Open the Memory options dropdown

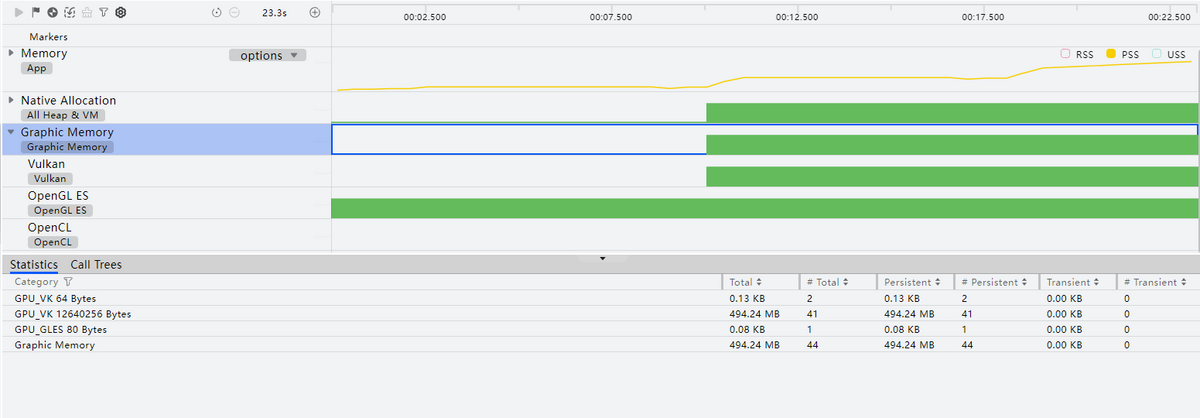[267, 56]
